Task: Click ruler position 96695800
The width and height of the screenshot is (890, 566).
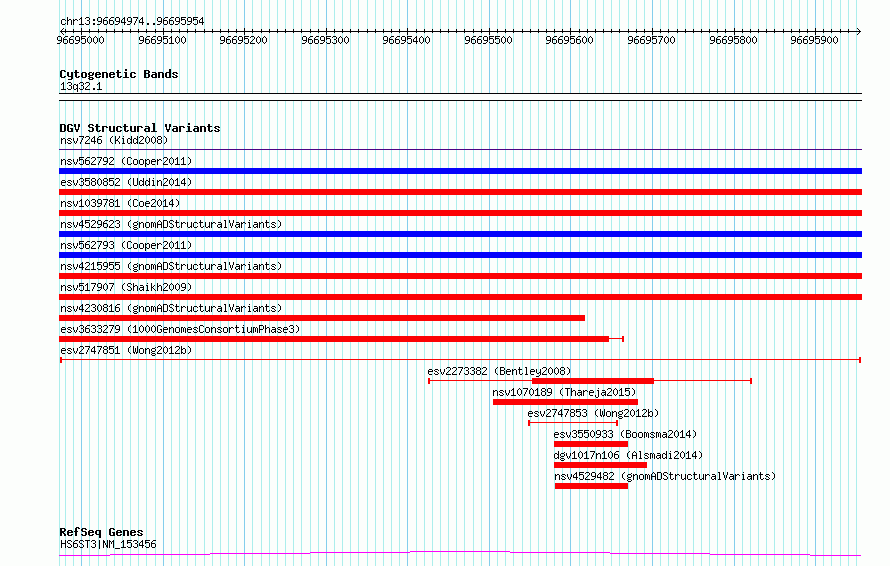Action: tap(733, 40)
